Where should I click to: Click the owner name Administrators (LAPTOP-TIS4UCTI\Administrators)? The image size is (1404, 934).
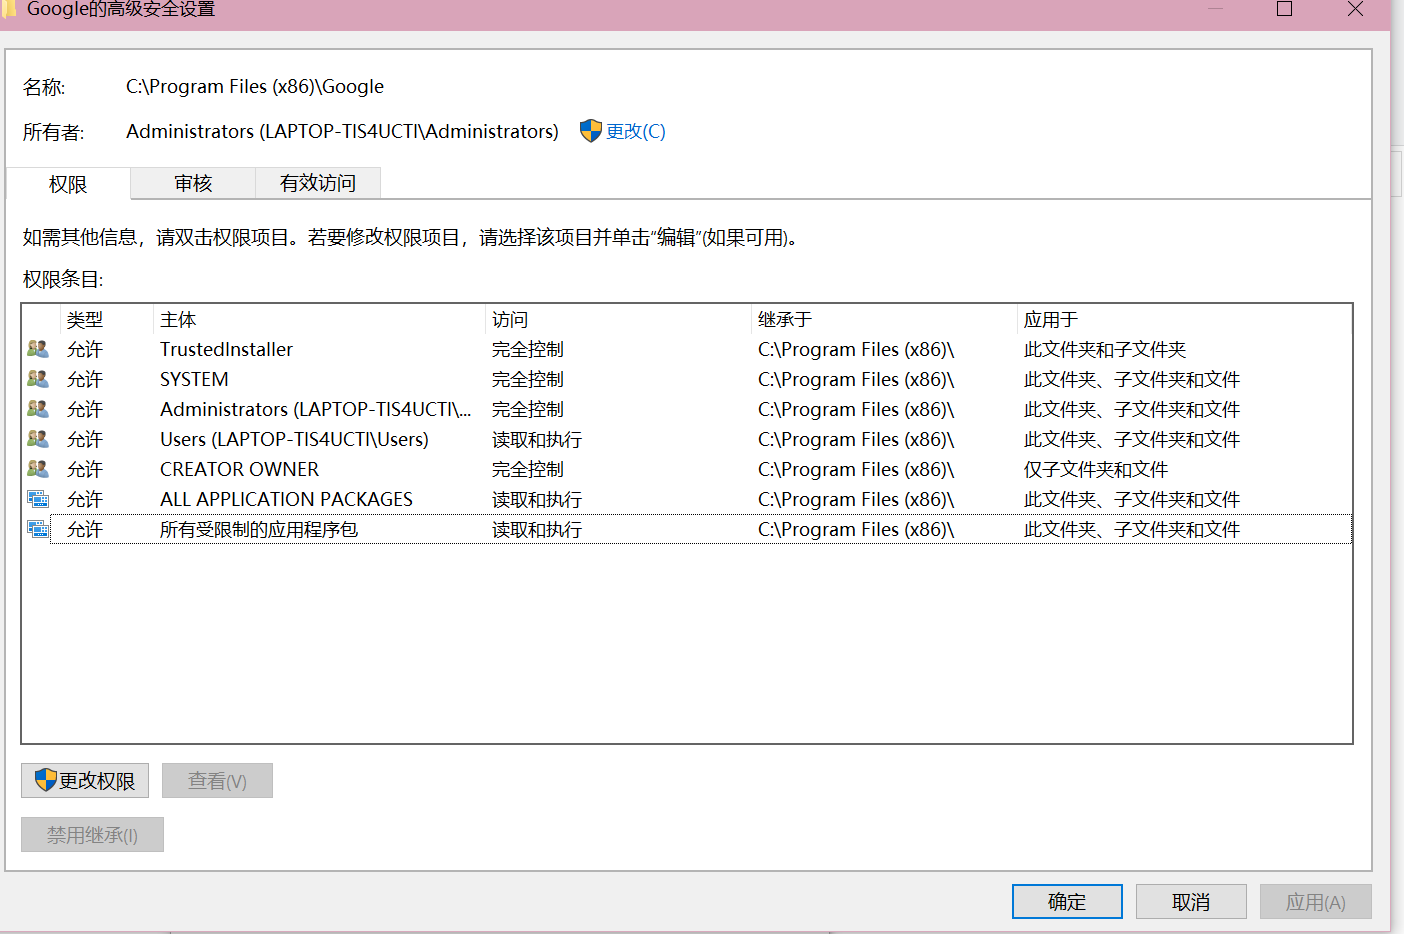(342, 131)
